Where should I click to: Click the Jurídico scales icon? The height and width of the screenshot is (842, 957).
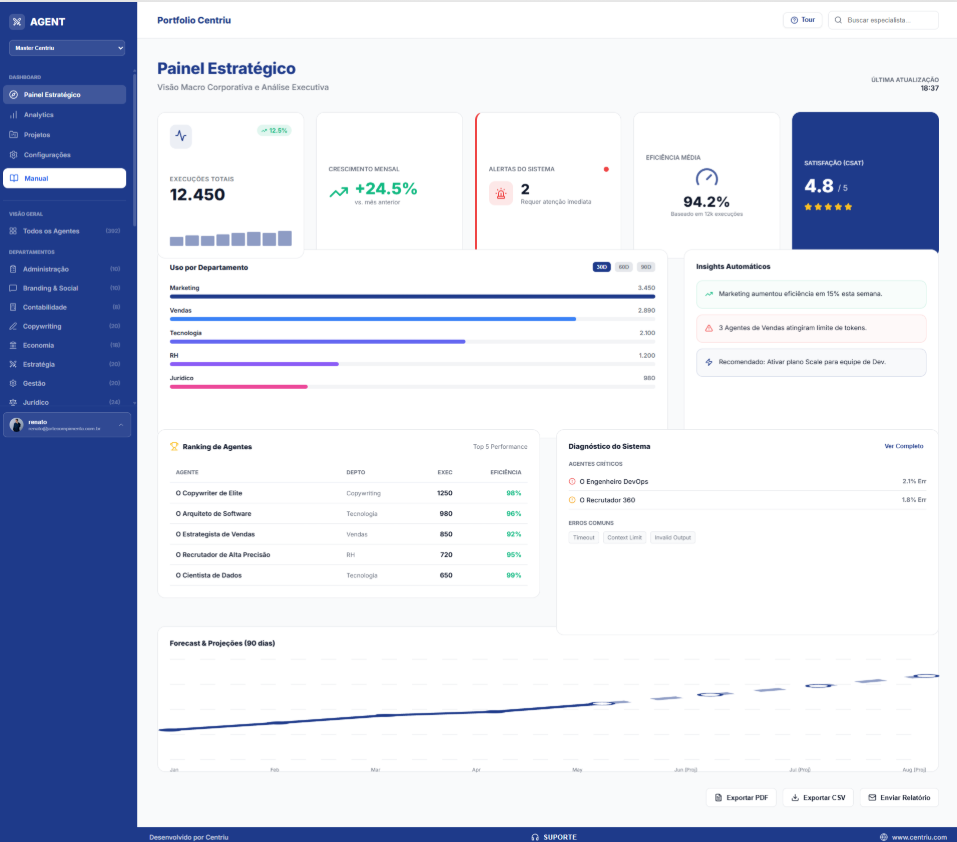click(x=13, y=402)
